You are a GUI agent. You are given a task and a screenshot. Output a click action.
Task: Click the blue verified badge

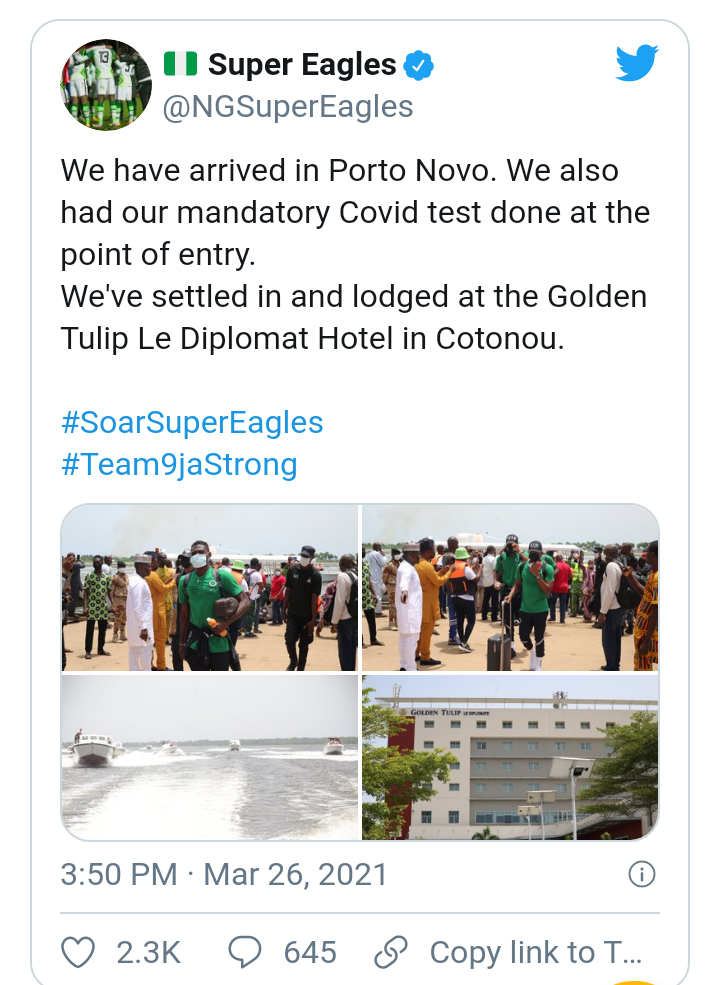(418, 65)
